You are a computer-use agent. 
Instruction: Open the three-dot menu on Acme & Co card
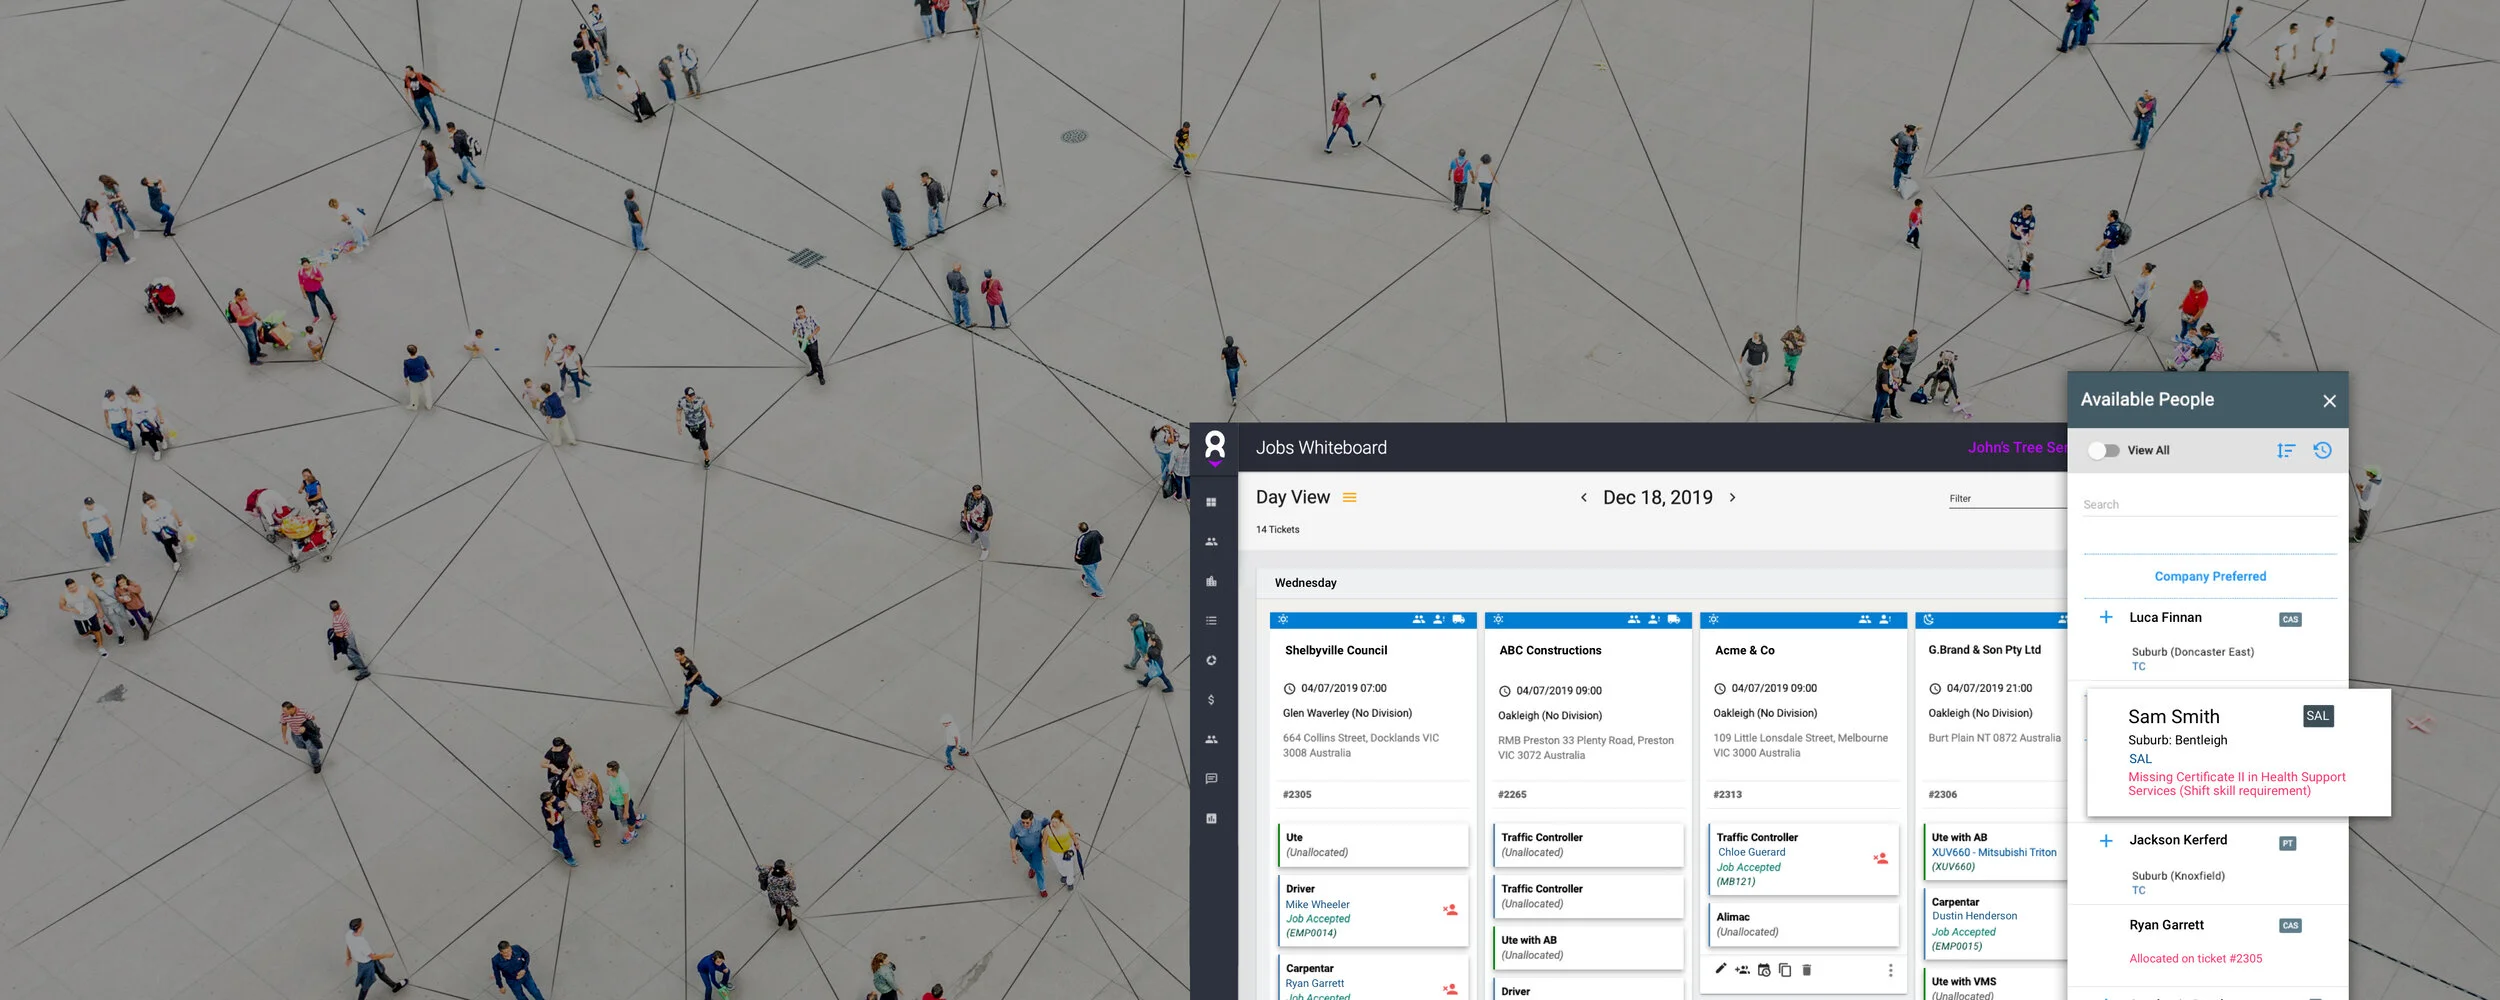(1891, 970)
